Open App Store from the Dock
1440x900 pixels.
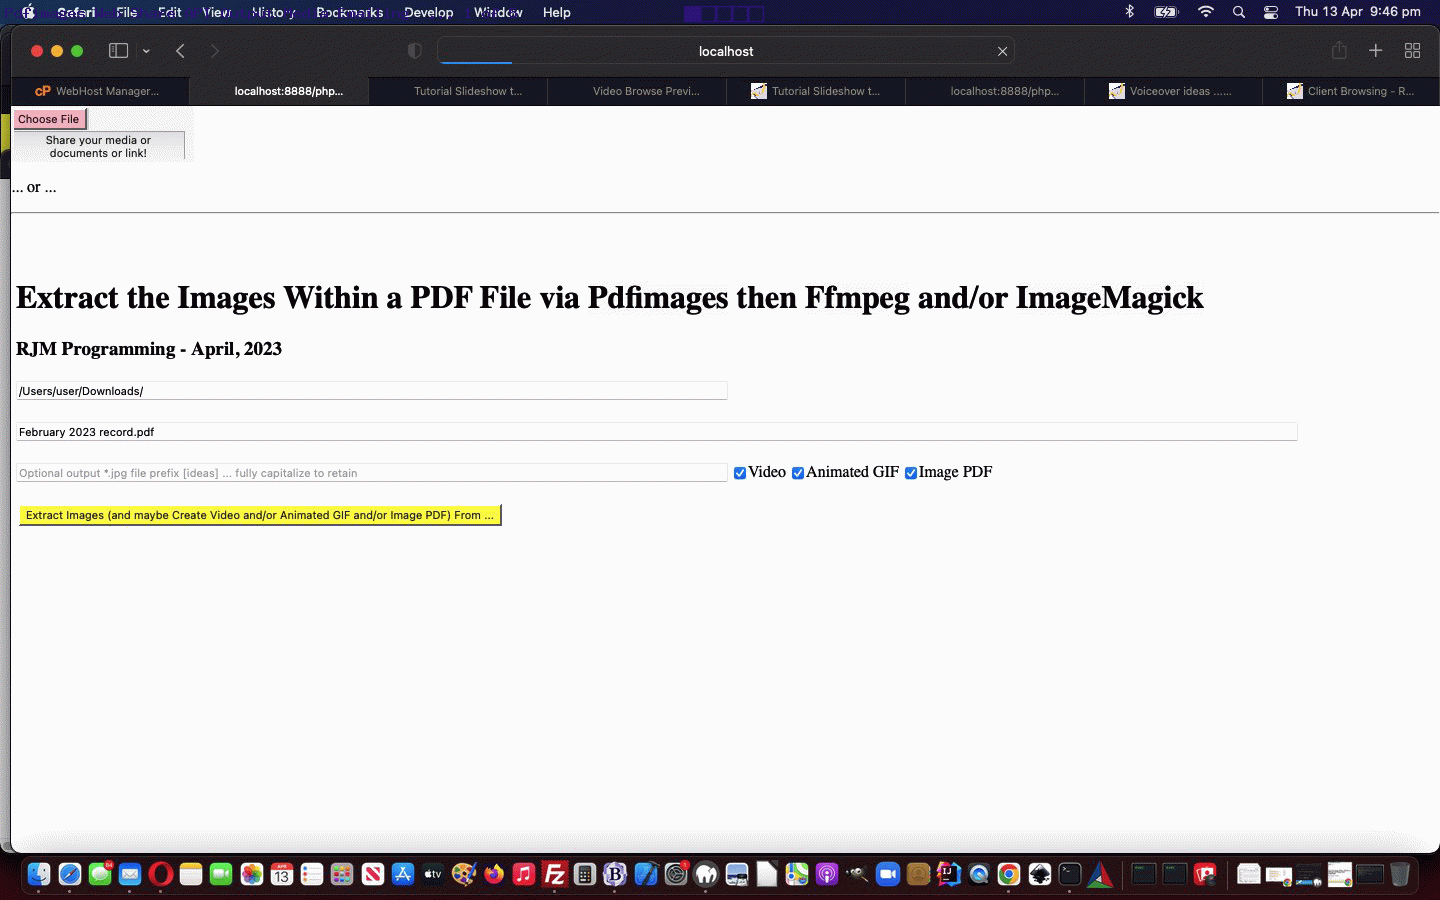403,874
